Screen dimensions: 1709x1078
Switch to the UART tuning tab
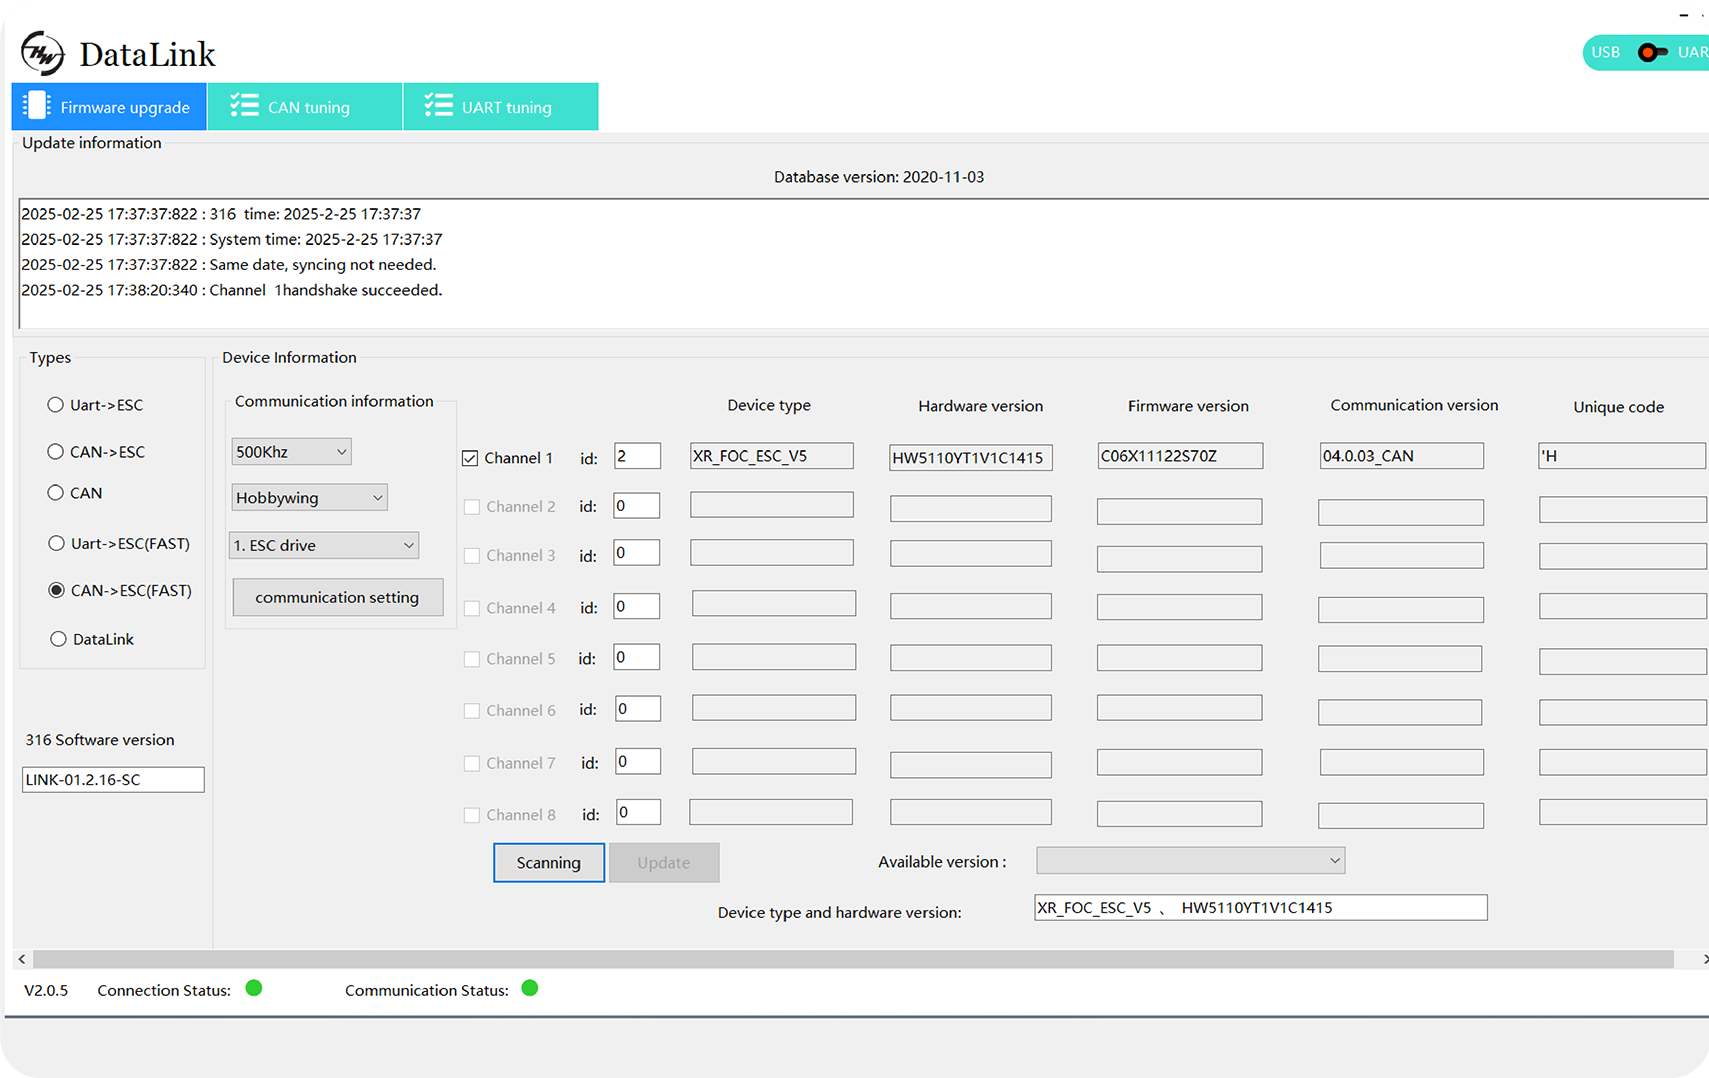click(x=500, y=107)
